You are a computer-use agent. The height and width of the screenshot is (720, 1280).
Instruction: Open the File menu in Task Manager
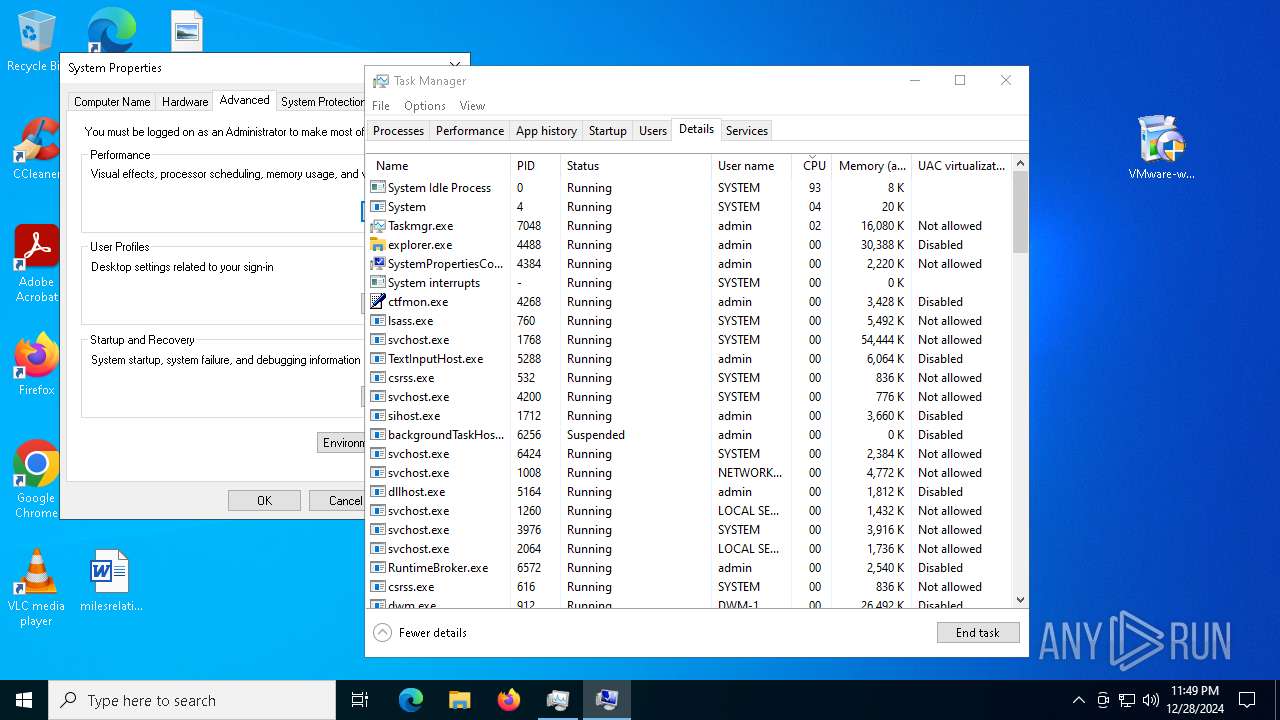click(381, 106)
